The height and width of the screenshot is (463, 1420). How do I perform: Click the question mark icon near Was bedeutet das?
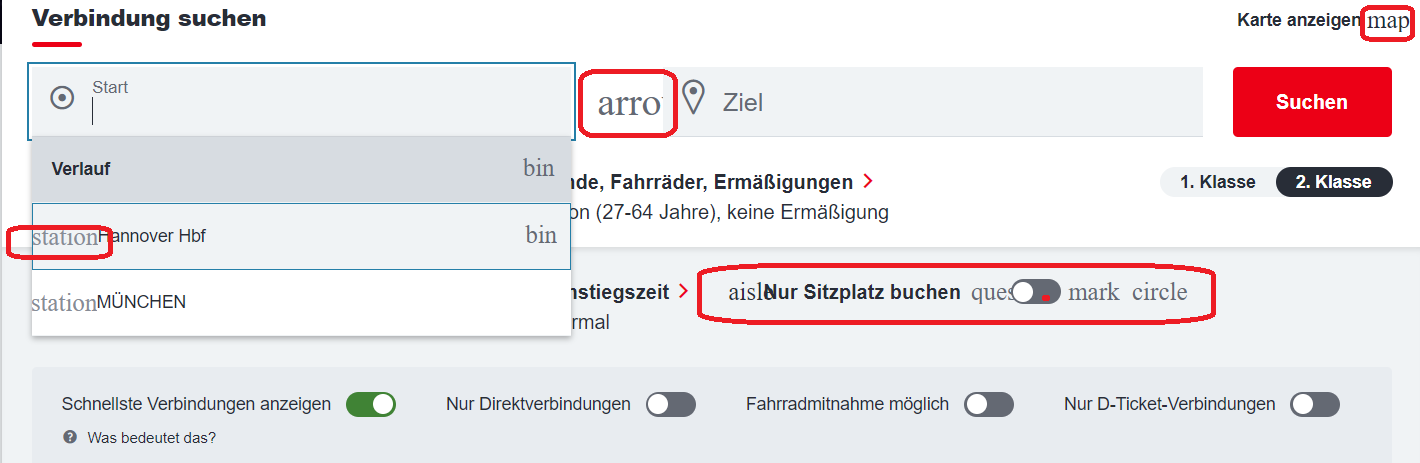pyautogui.click(x=70, y=437)
